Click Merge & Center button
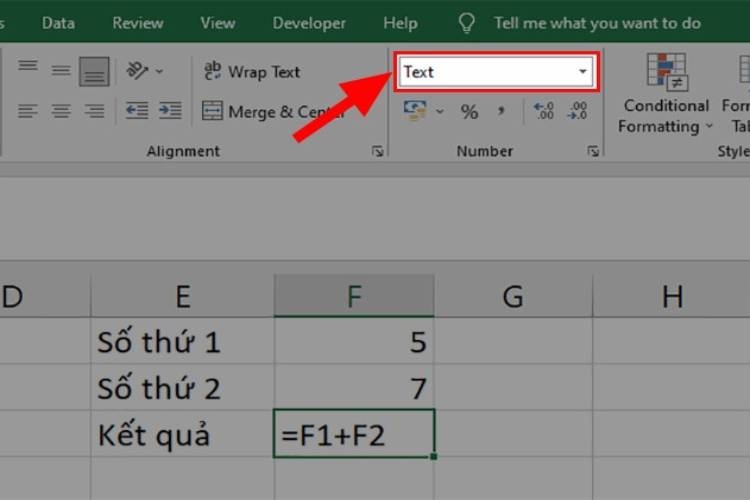 (273, 112)
